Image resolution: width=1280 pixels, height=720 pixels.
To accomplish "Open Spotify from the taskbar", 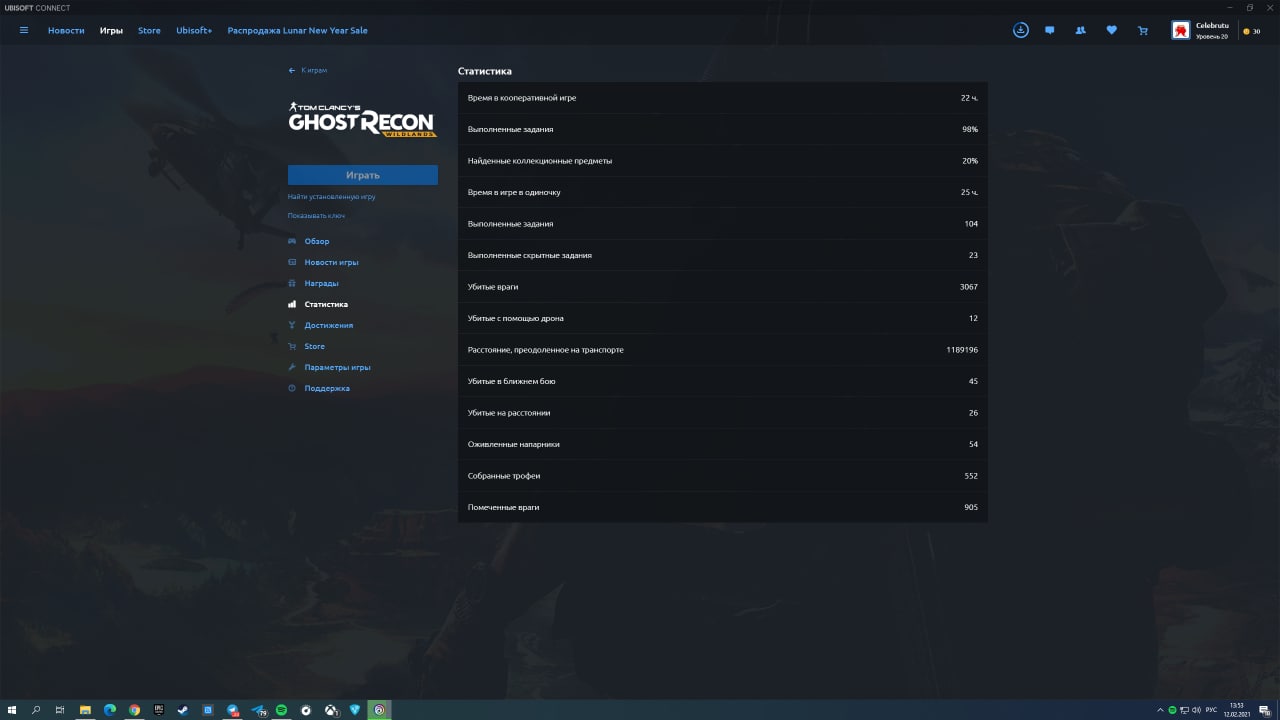I will pos(281,710).
